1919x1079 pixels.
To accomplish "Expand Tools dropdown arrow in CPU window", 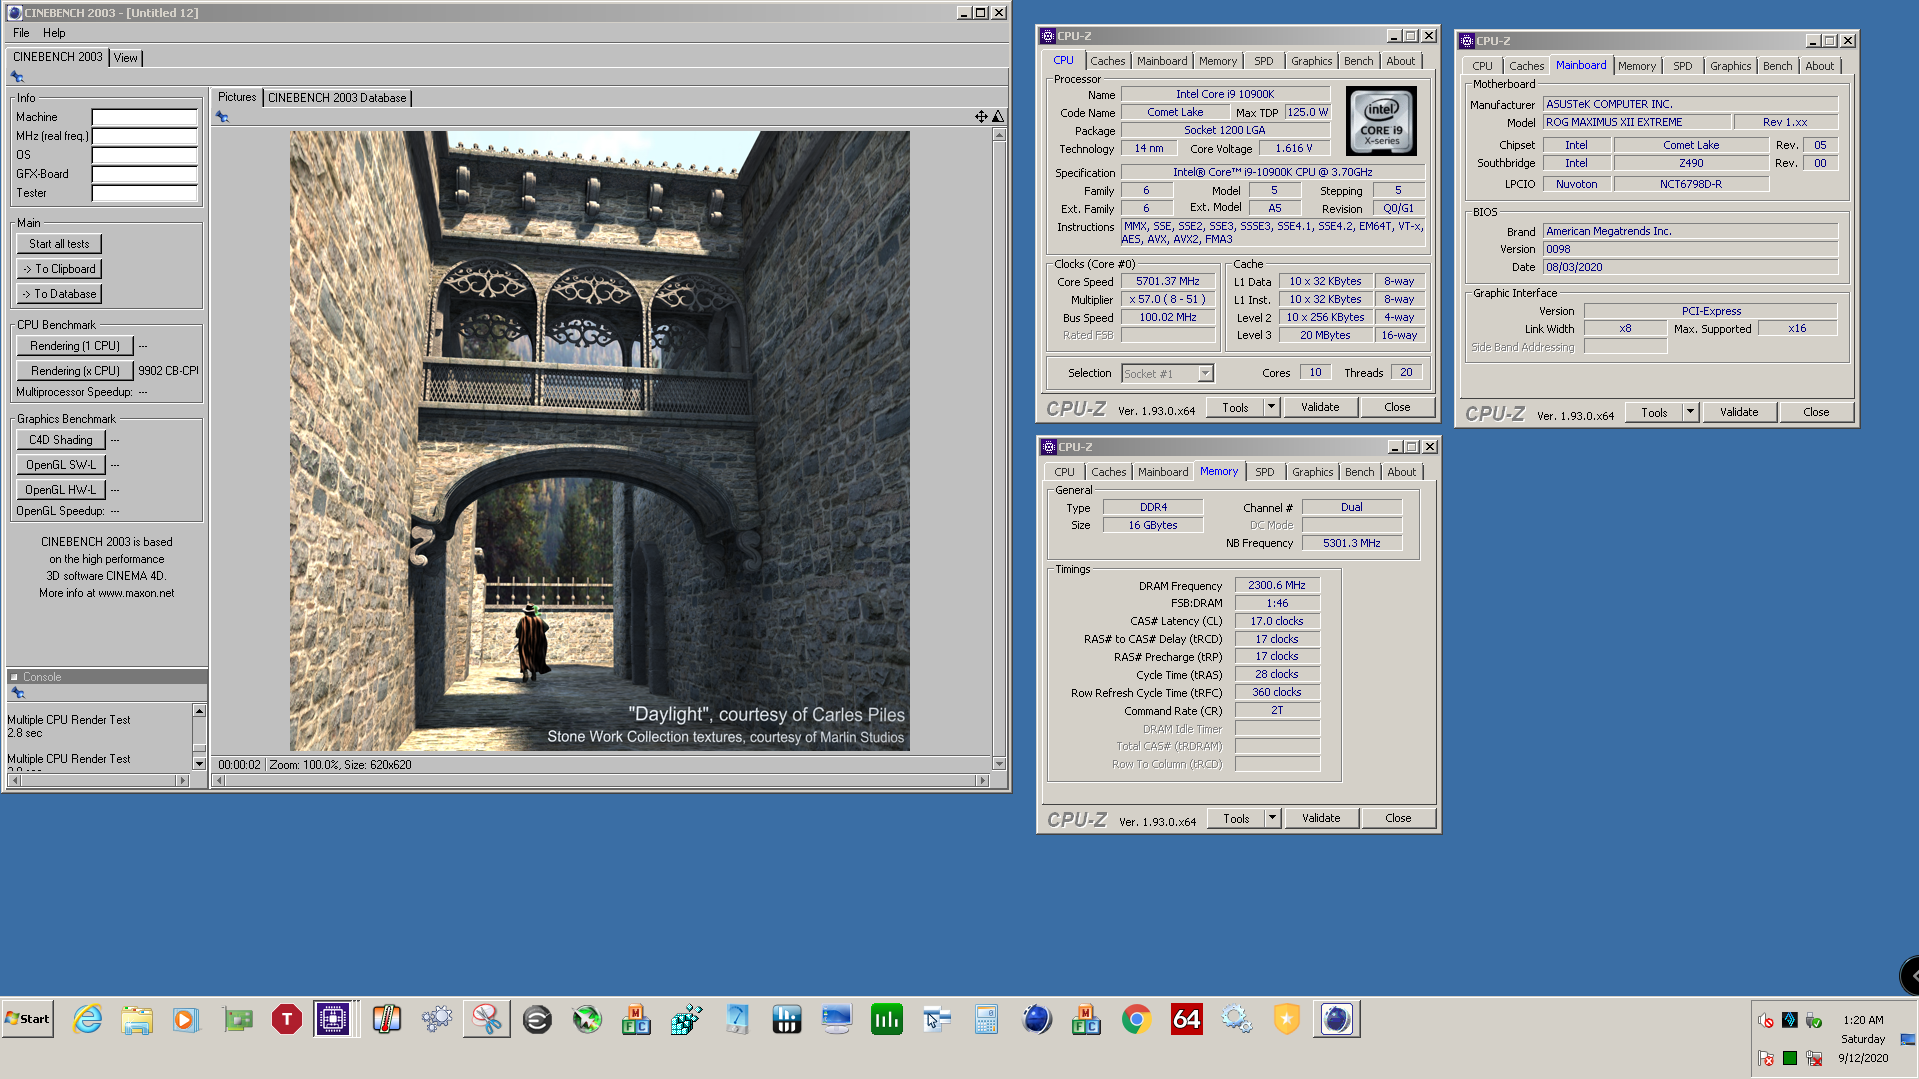I will coord(1271,407).
